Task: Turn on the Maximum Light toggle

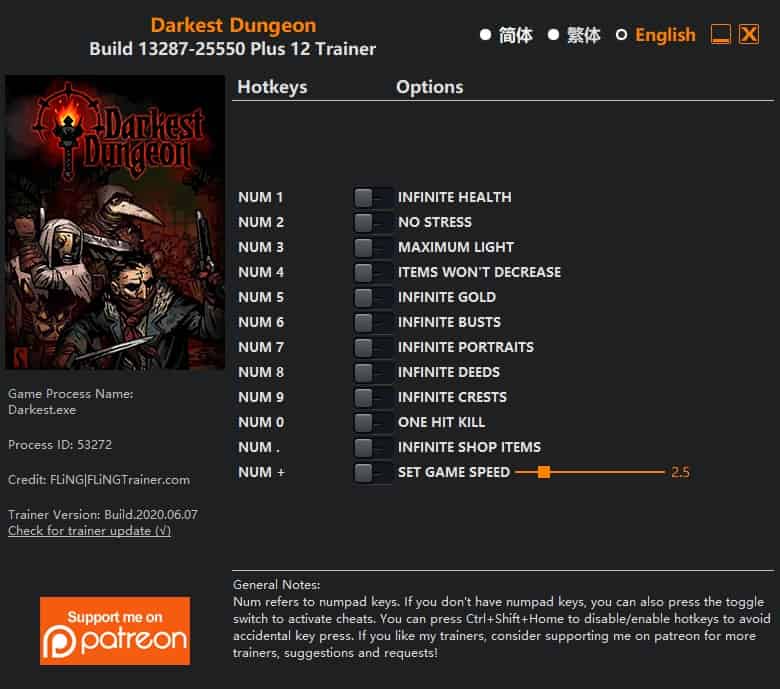Action: click(x=372, y=247)
